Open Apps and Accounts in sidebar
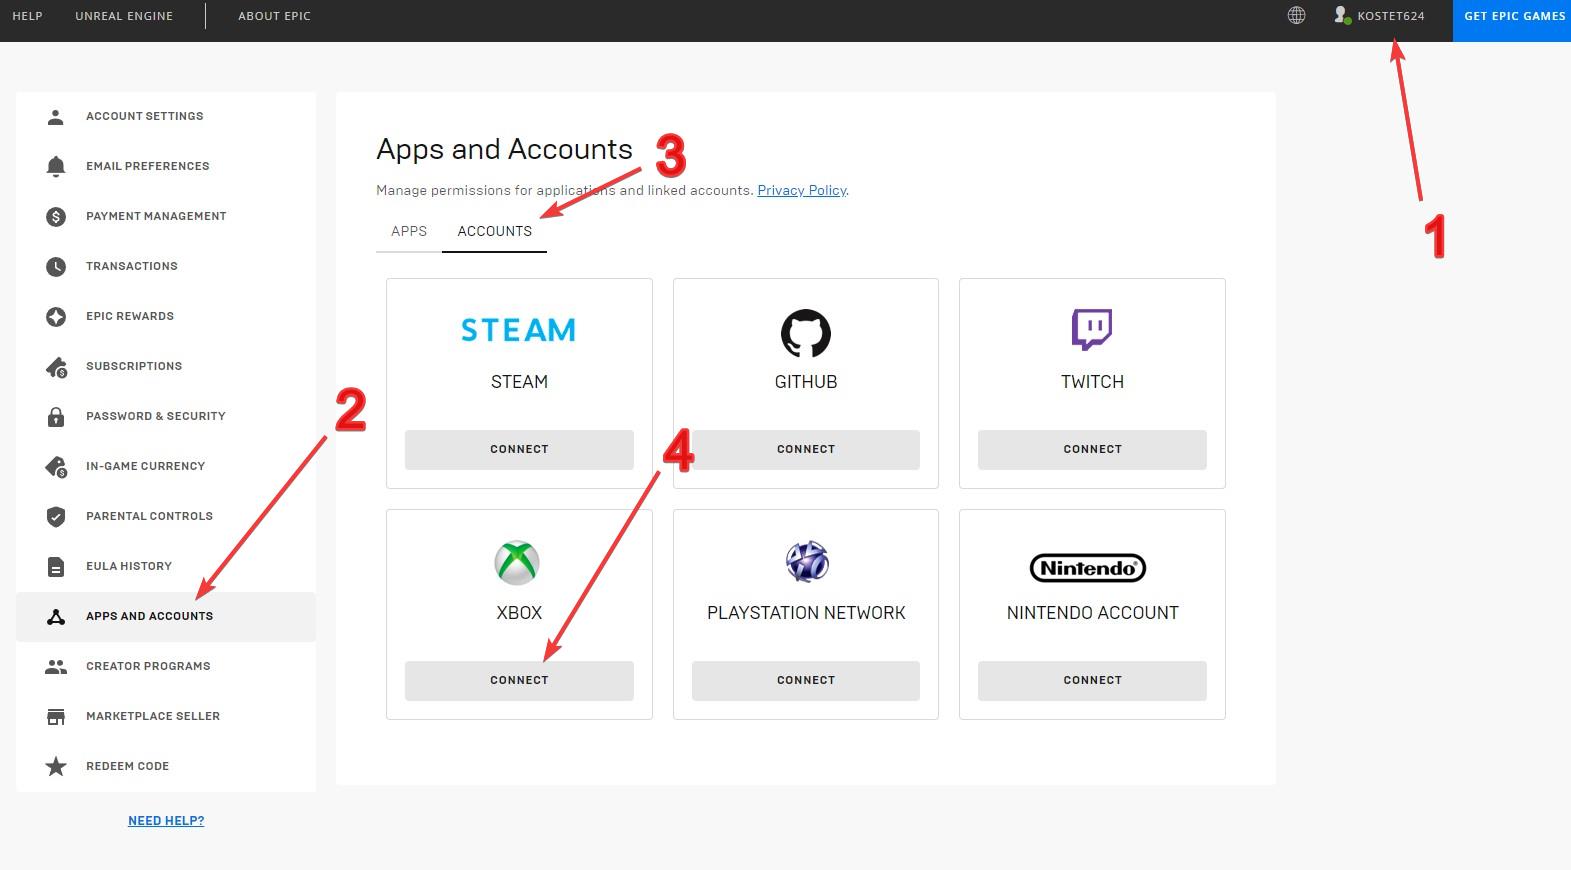Viewport: 1571px width, 870px height. coord(149,616)
